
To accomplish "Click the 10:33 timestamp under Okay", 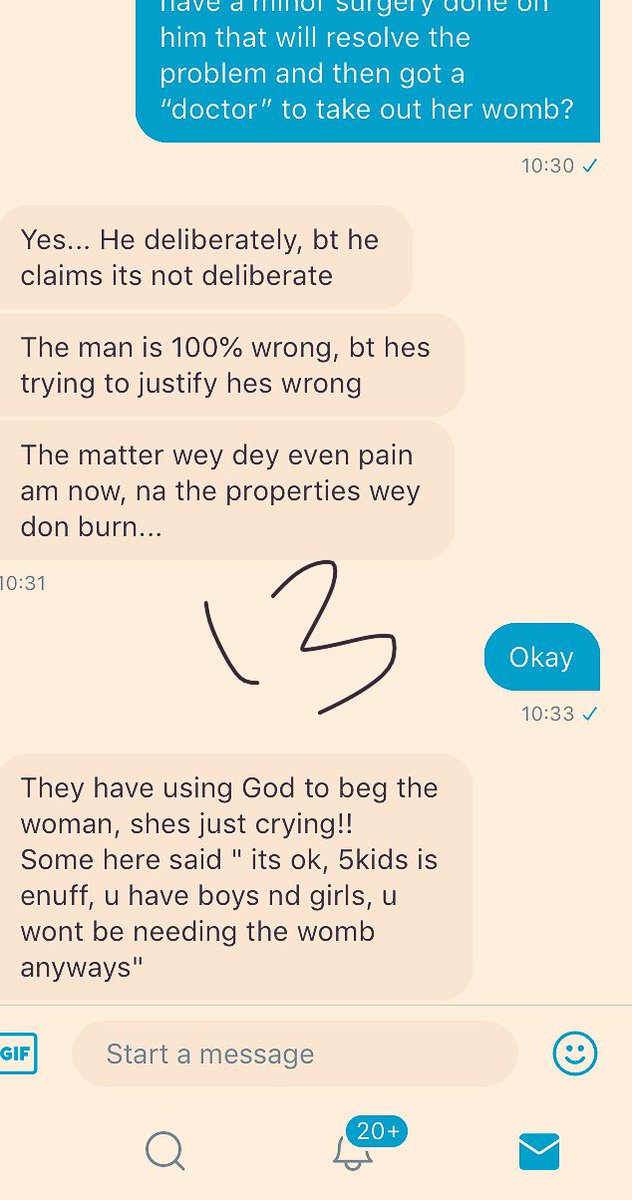I will (548, 713).
